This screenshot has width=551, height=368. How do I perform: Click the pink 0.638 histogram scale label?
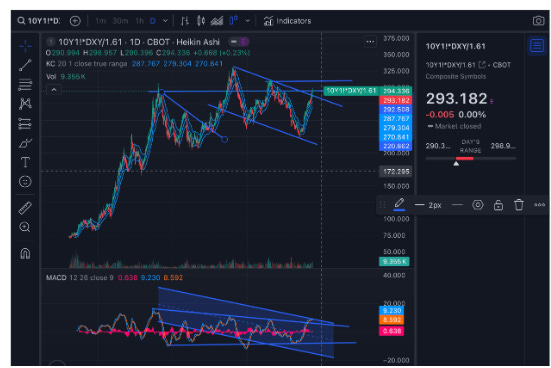click(x=391, y=331)
